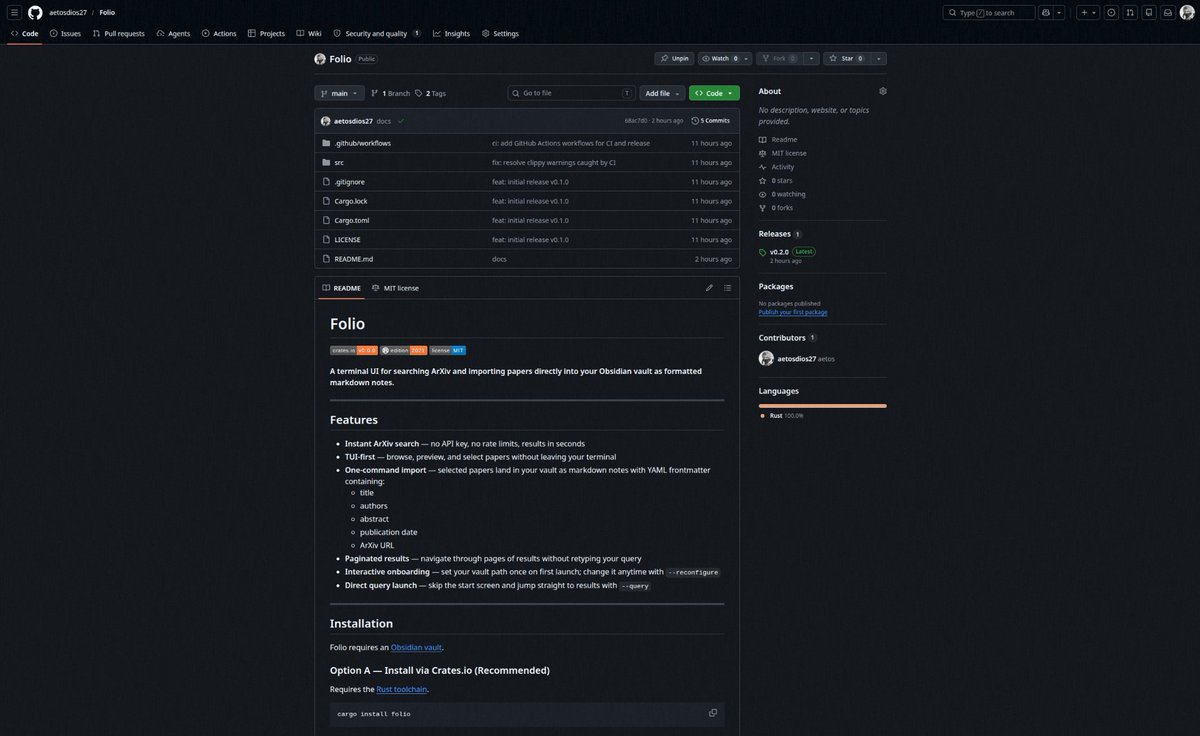The width and height of the screenshot is (1200, 736).
Task: Select the README tab in file viewer
Action: (341, 288)
